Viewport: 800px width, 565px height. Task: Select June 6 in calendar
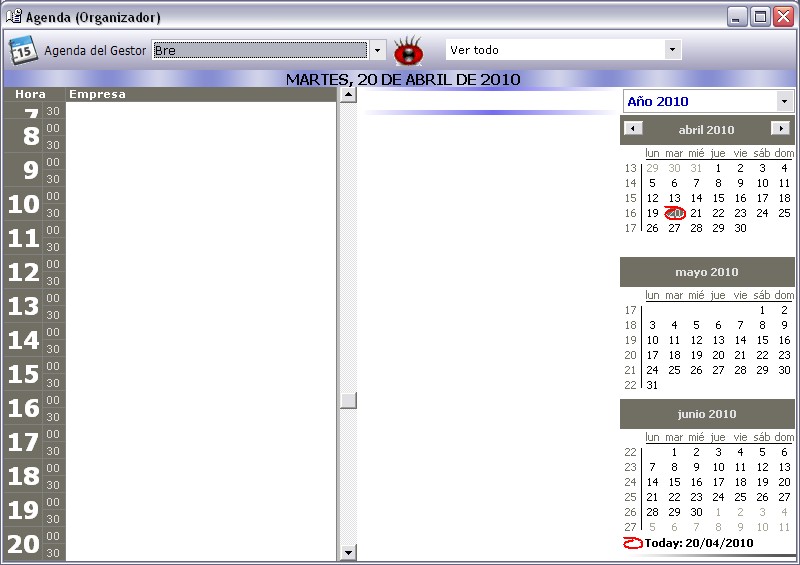[x=784, y=452]
